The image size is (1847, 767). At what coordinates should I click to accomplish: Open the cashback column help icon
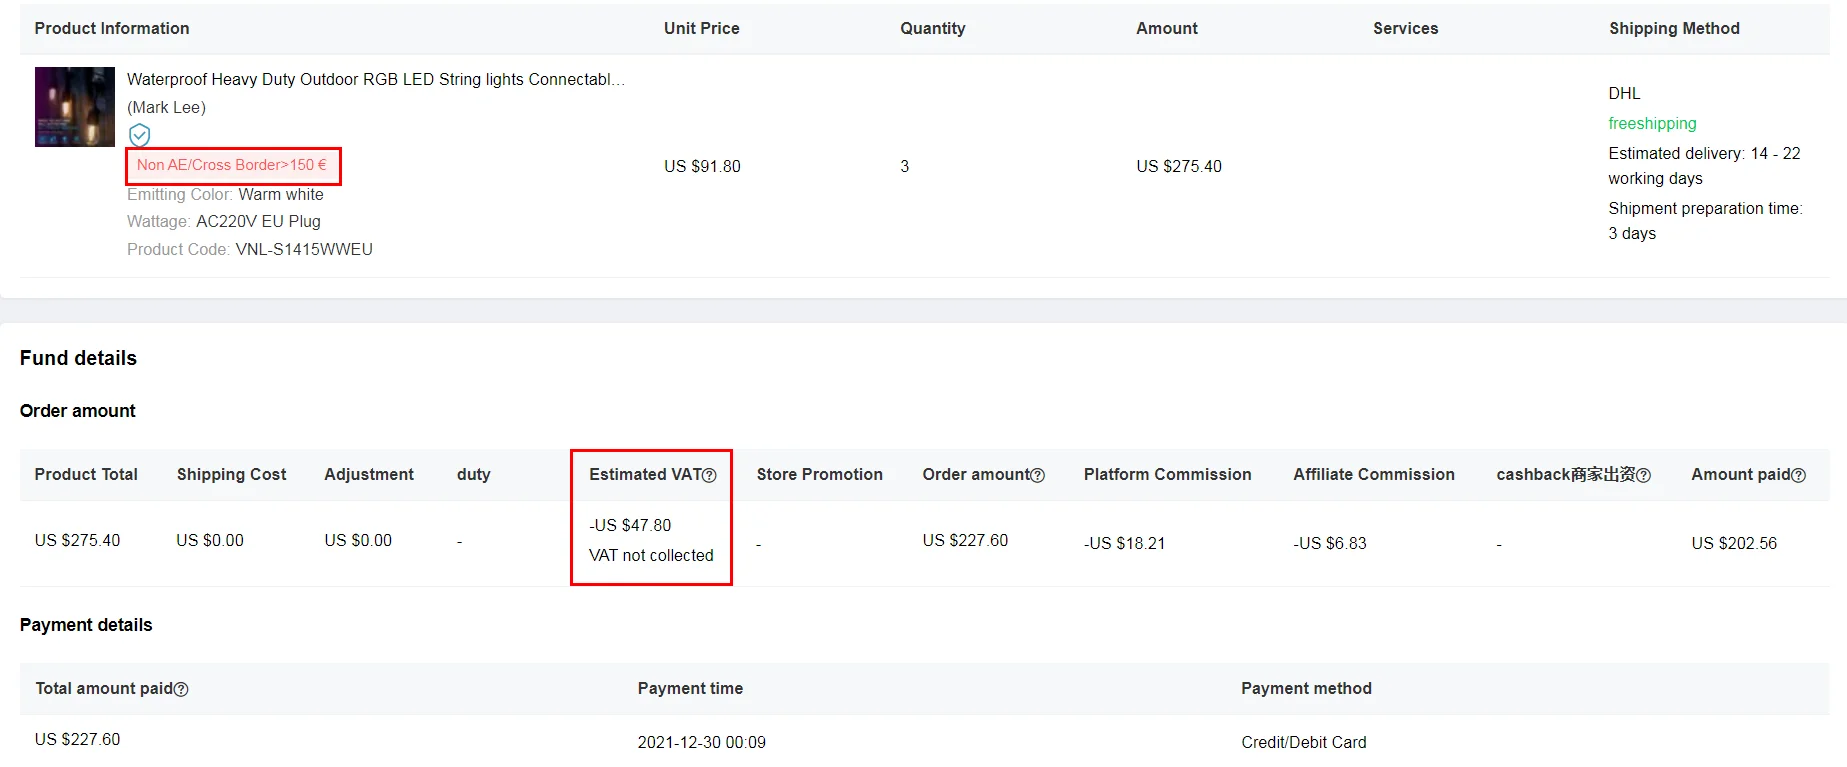[x=1643, y=476]
